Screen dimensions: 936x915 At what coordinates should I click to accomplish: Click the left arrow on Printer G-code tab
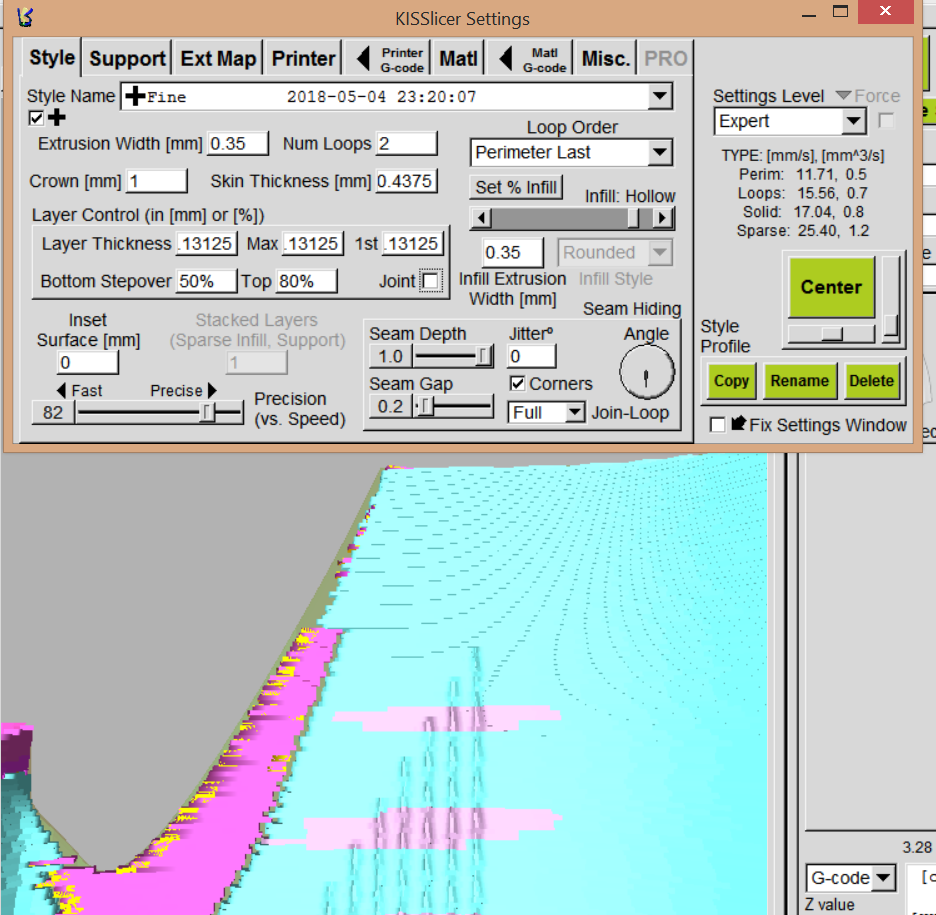pyautogui.click(x=362, y=58)
